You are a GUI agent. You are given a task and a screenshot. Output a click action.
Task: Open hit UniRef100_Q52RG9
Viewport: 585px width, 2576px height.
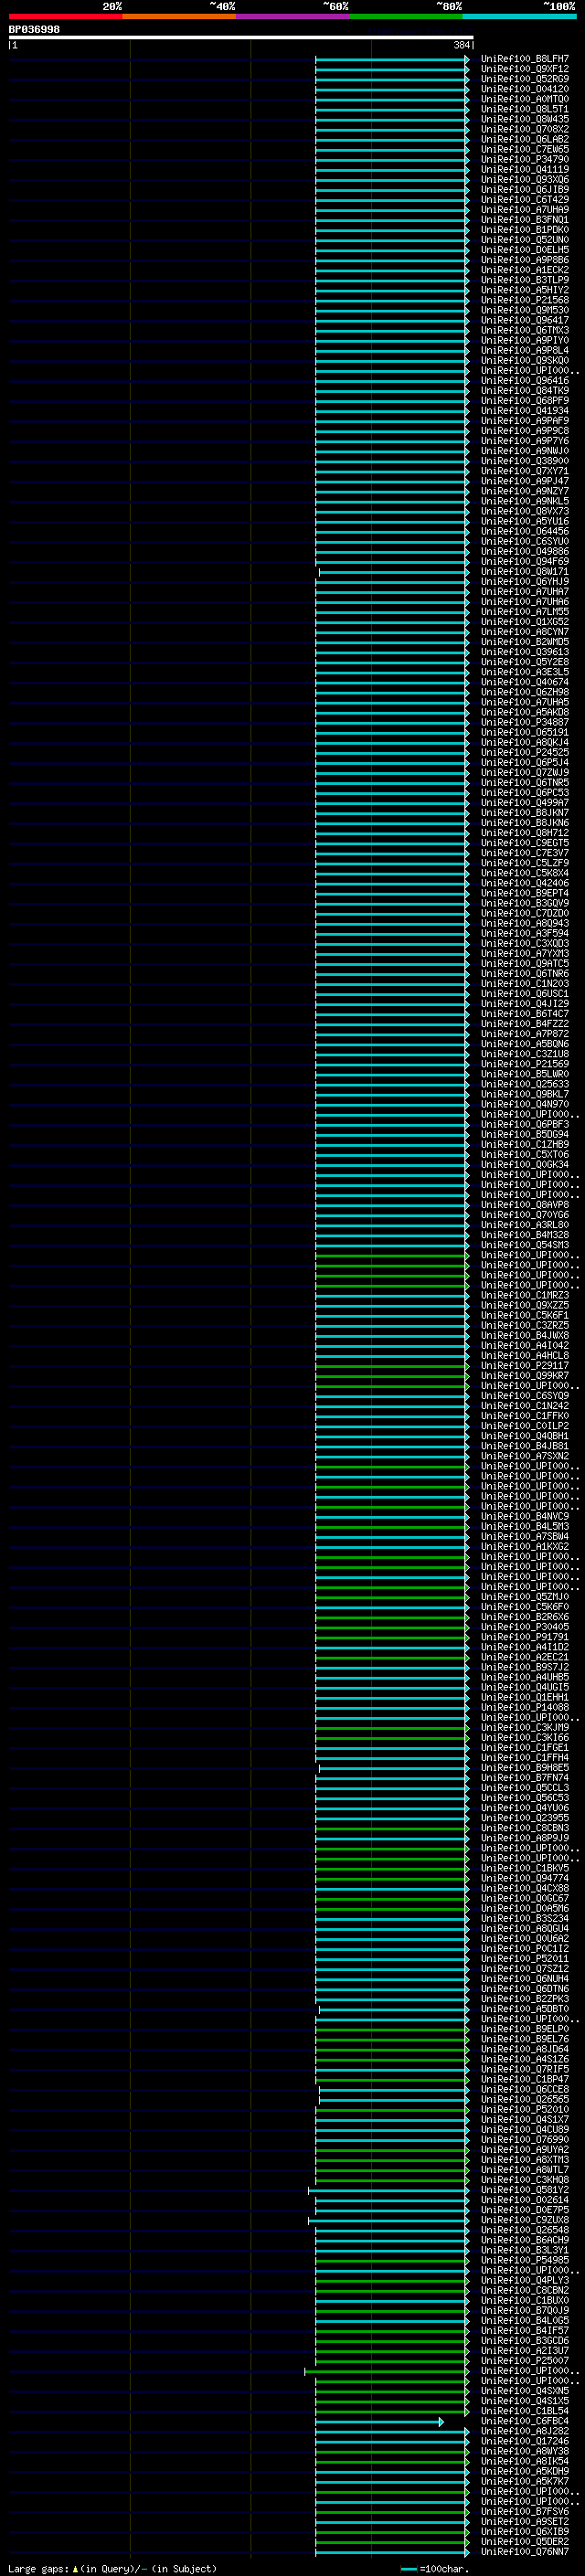(524, 79)
